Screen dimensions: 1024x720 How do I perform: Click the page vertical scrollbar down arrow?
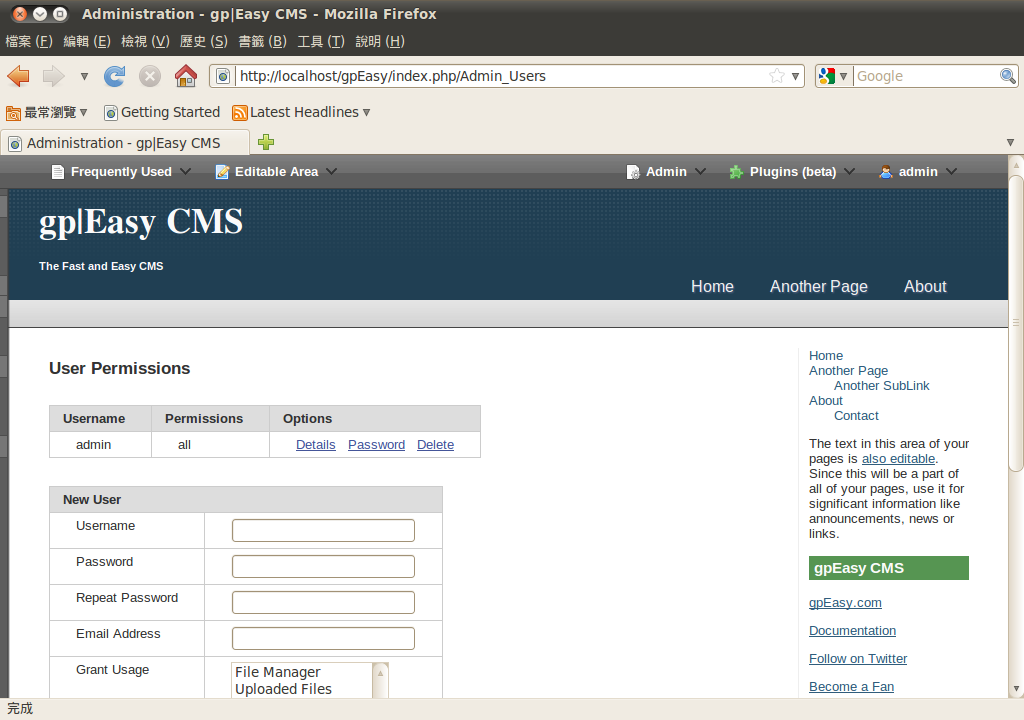point(1016,689)
